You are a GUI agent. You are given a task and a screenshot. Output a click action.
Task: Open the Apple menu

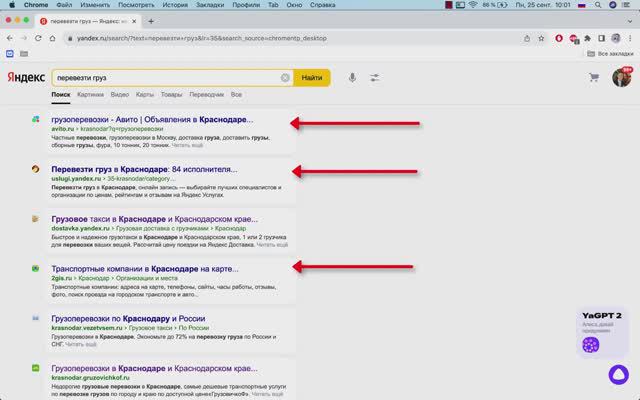click(x=12, y=5)
